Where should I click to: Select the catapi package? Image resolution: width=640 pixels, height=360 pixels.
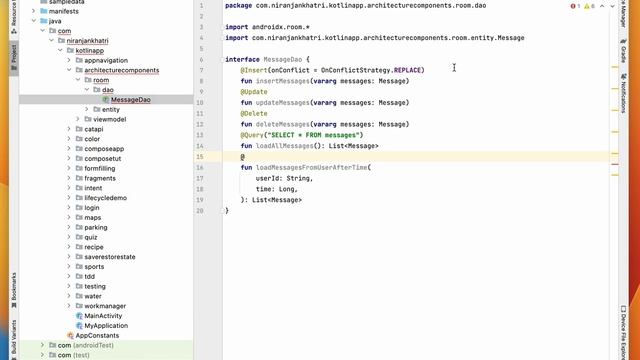tap(93, 129)
